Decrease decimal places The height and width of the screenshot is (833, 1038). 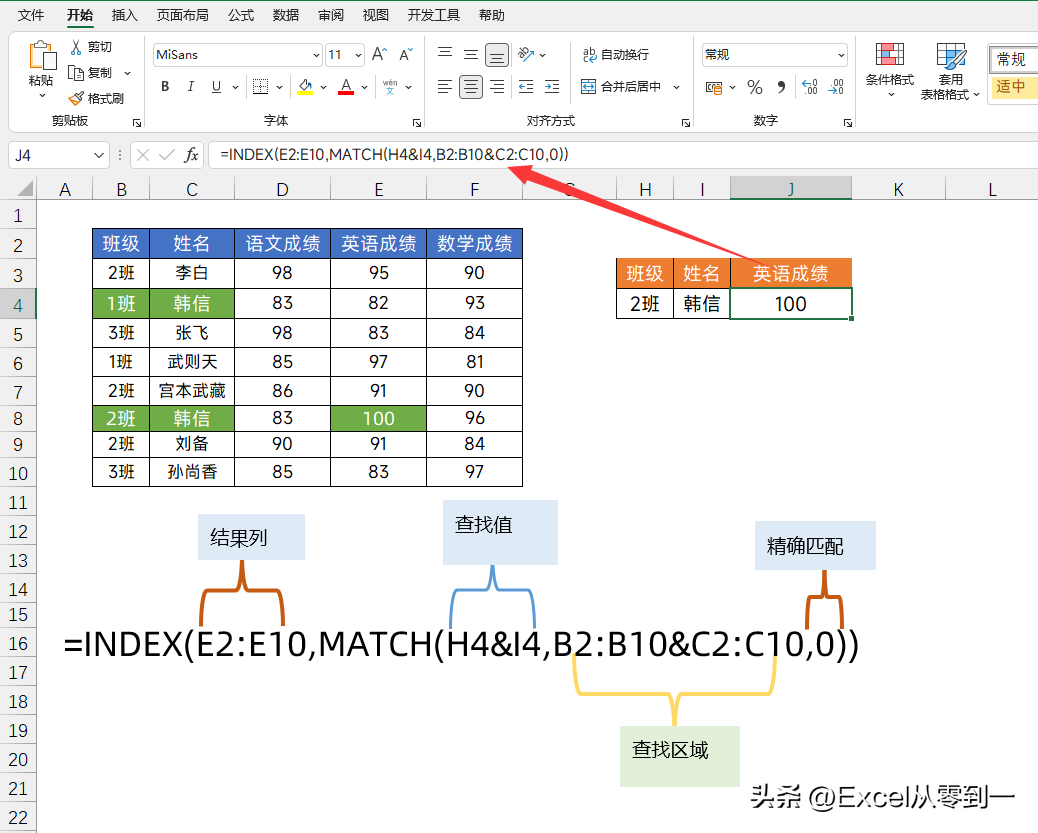pos(836,87)
